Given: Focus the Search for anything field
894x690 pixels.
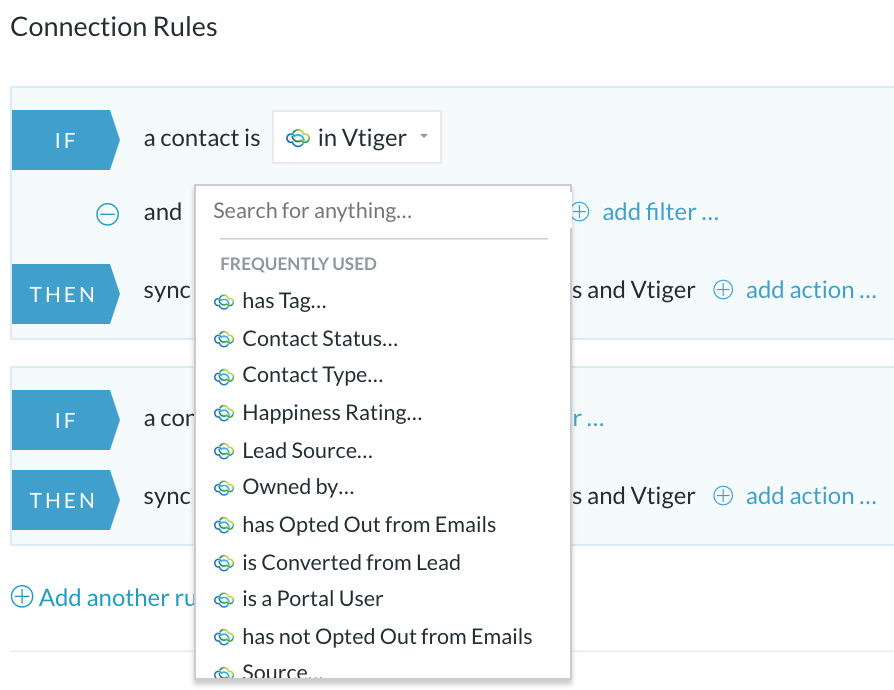Looking at the screenshot, I should pyautogui.click(x=383, y=211).
